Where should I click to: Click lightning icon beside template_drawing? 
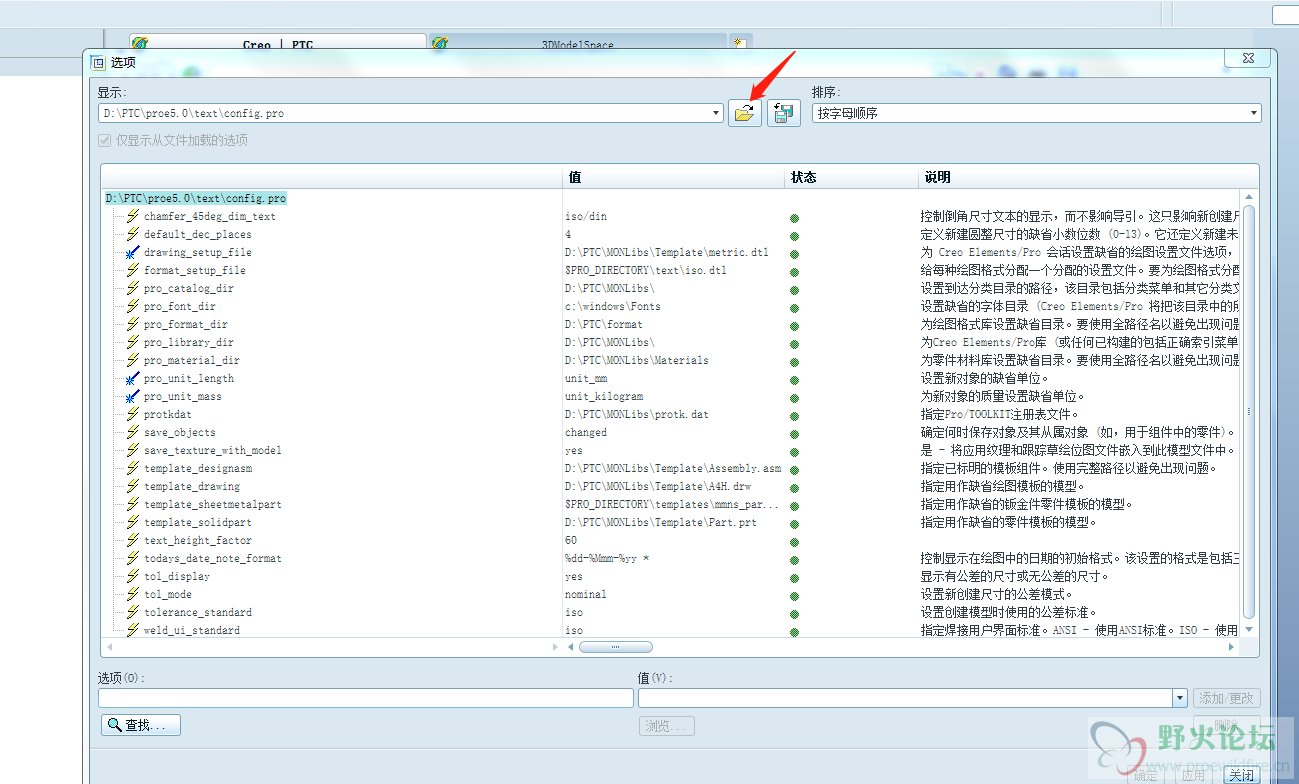132,486
